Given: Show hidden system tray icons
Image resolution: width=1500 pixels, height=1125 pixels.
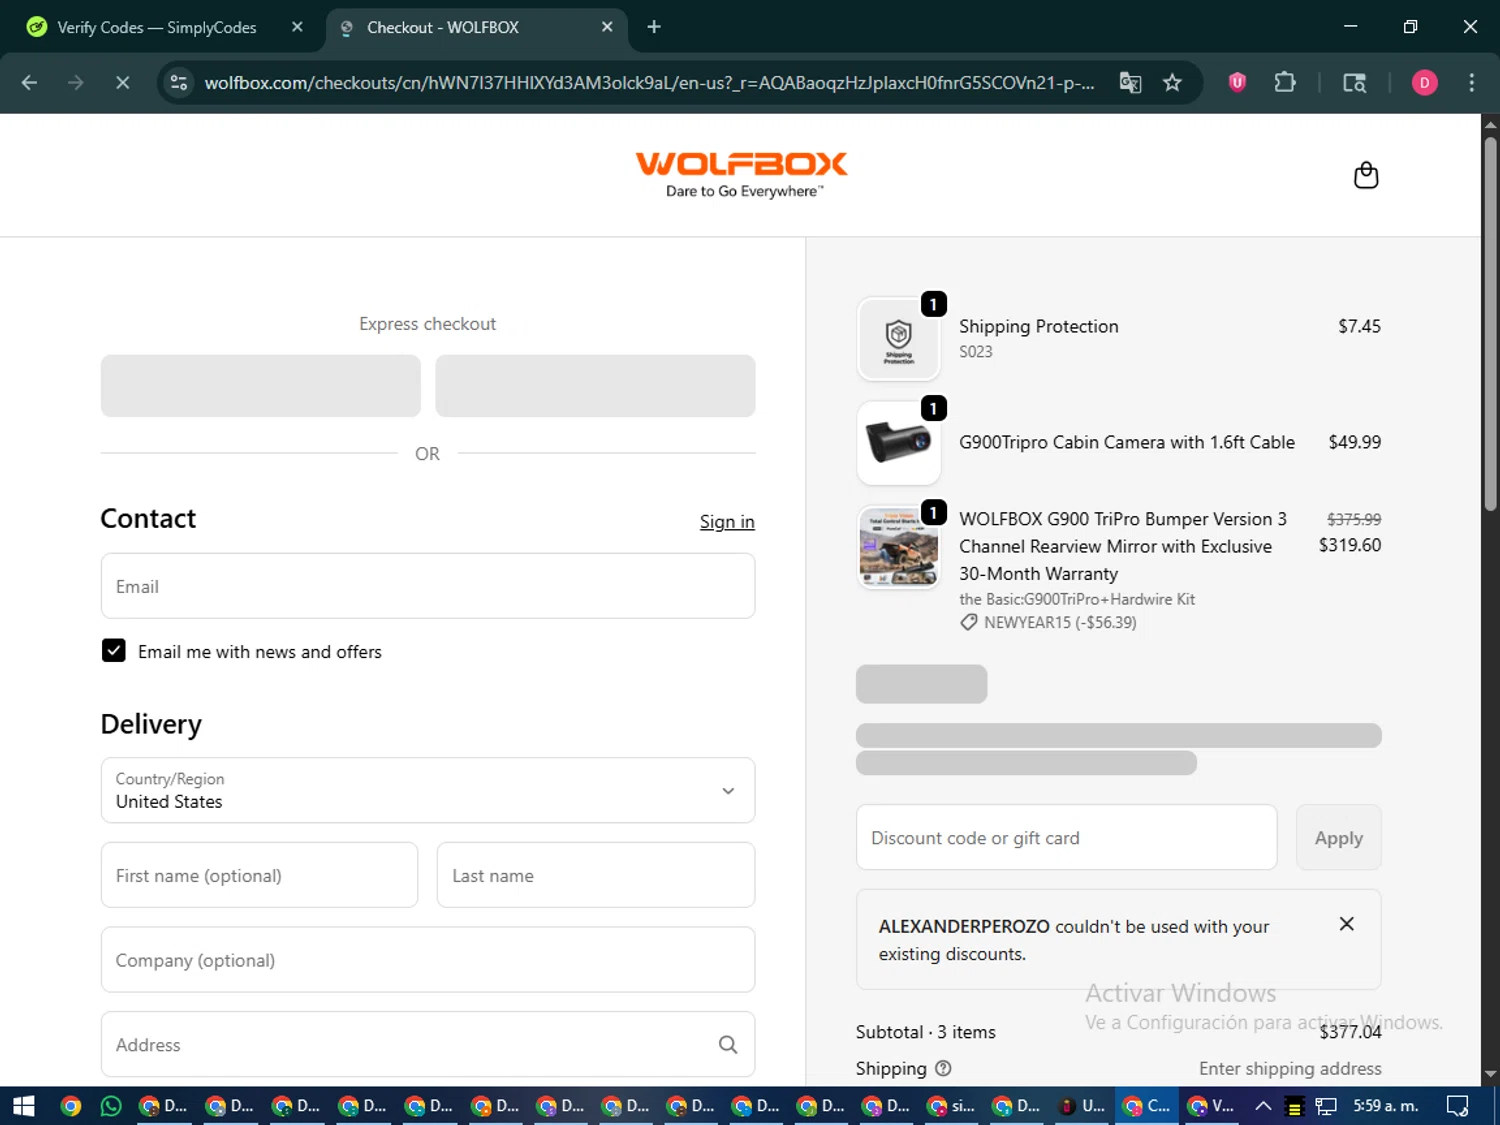Looking at the screenshot, I should (x=1263, y=1106).
